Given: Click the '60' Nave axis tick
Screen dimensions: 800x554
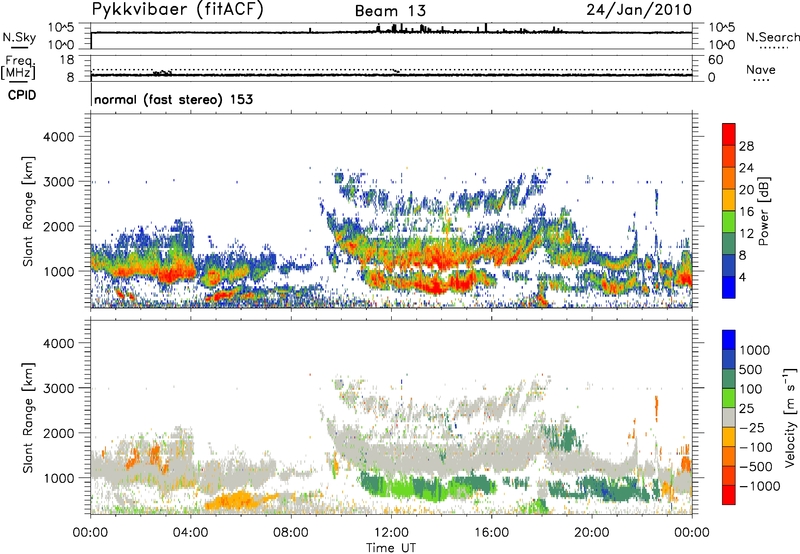Looking at the screenshot, I should click(715, 60).
